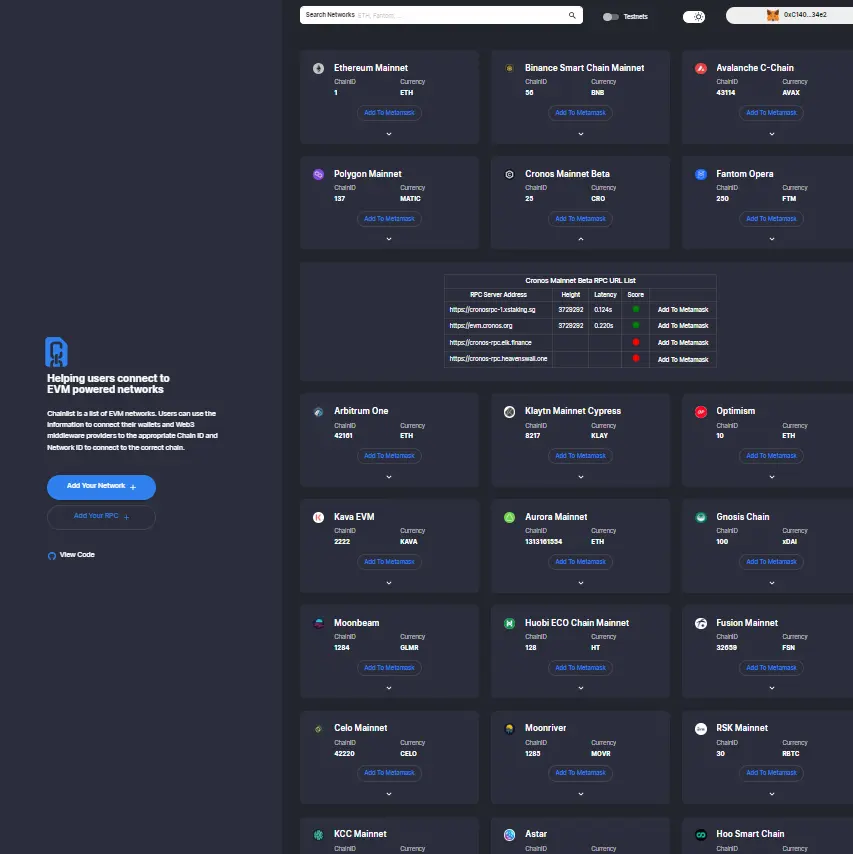
Task: Click the Moonriver logo icon
Action: click(x=509, y=729)
